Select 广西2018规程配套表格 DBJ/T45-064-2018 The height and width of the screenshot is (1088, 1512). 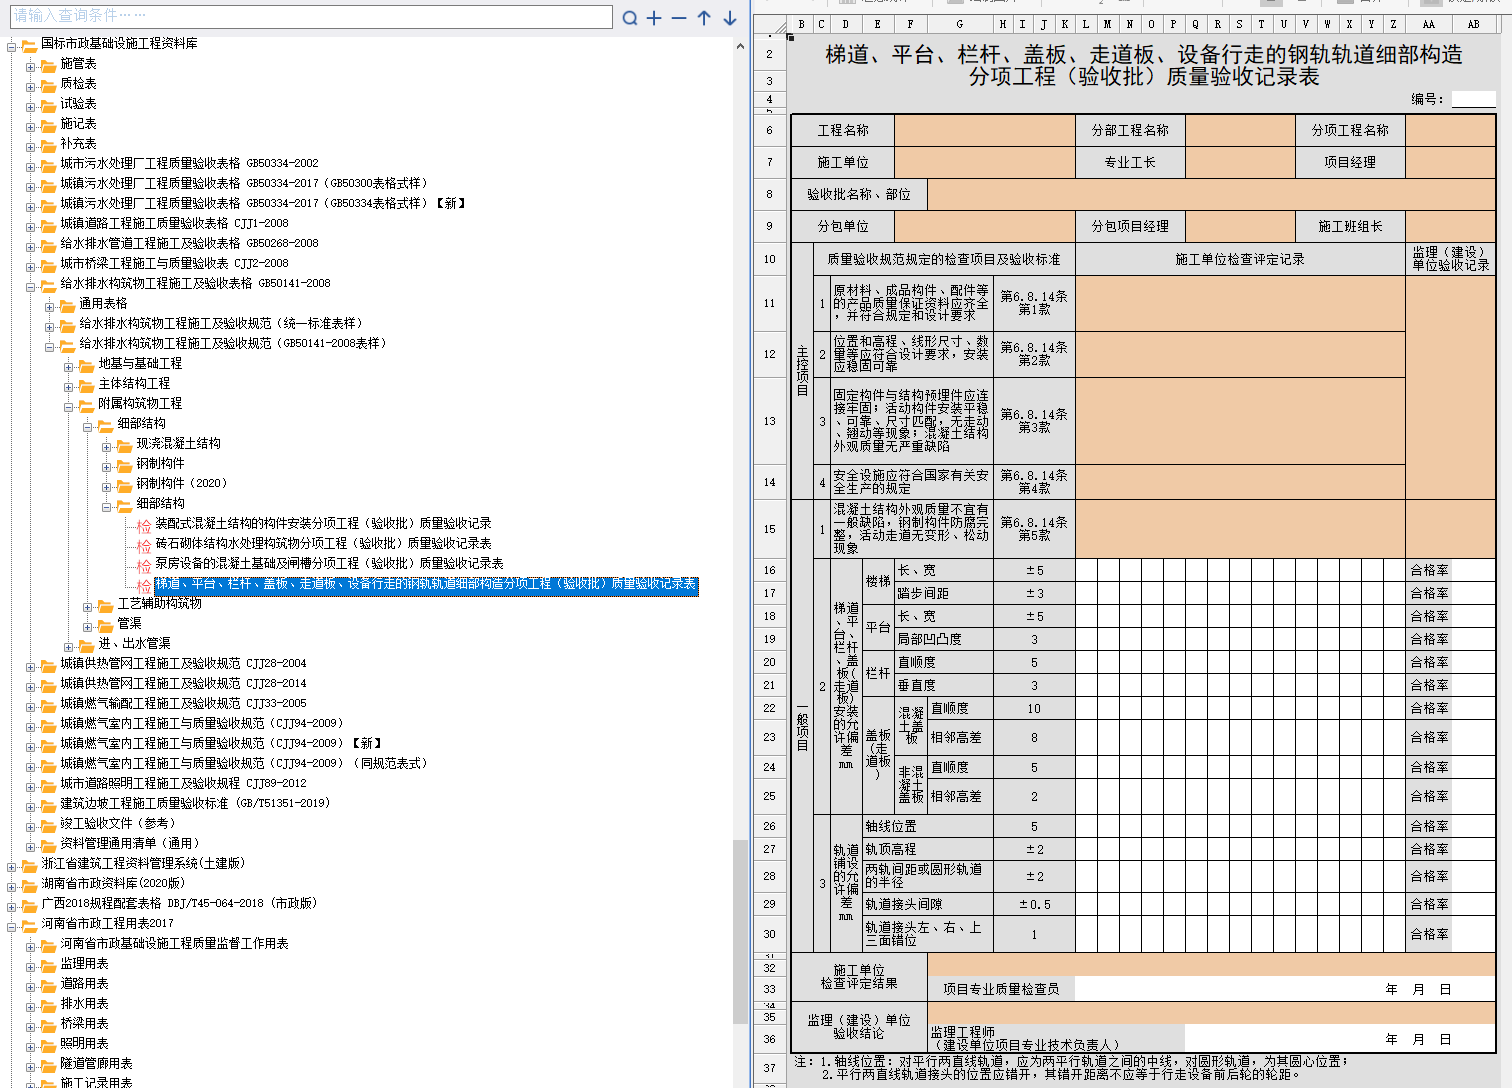179,903
